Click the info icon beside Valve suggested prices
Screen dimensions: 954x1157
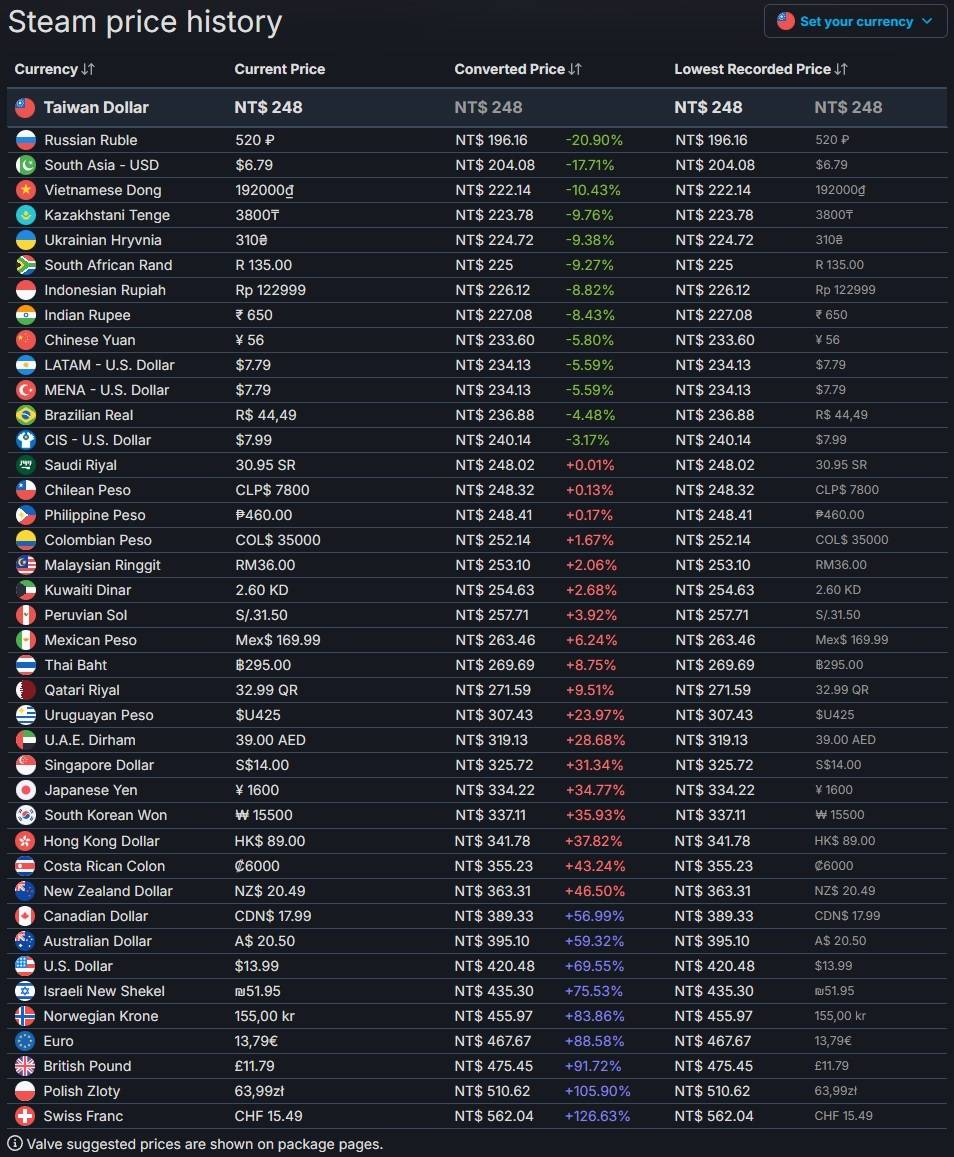pyautogui.click(x=15, y=1144)
